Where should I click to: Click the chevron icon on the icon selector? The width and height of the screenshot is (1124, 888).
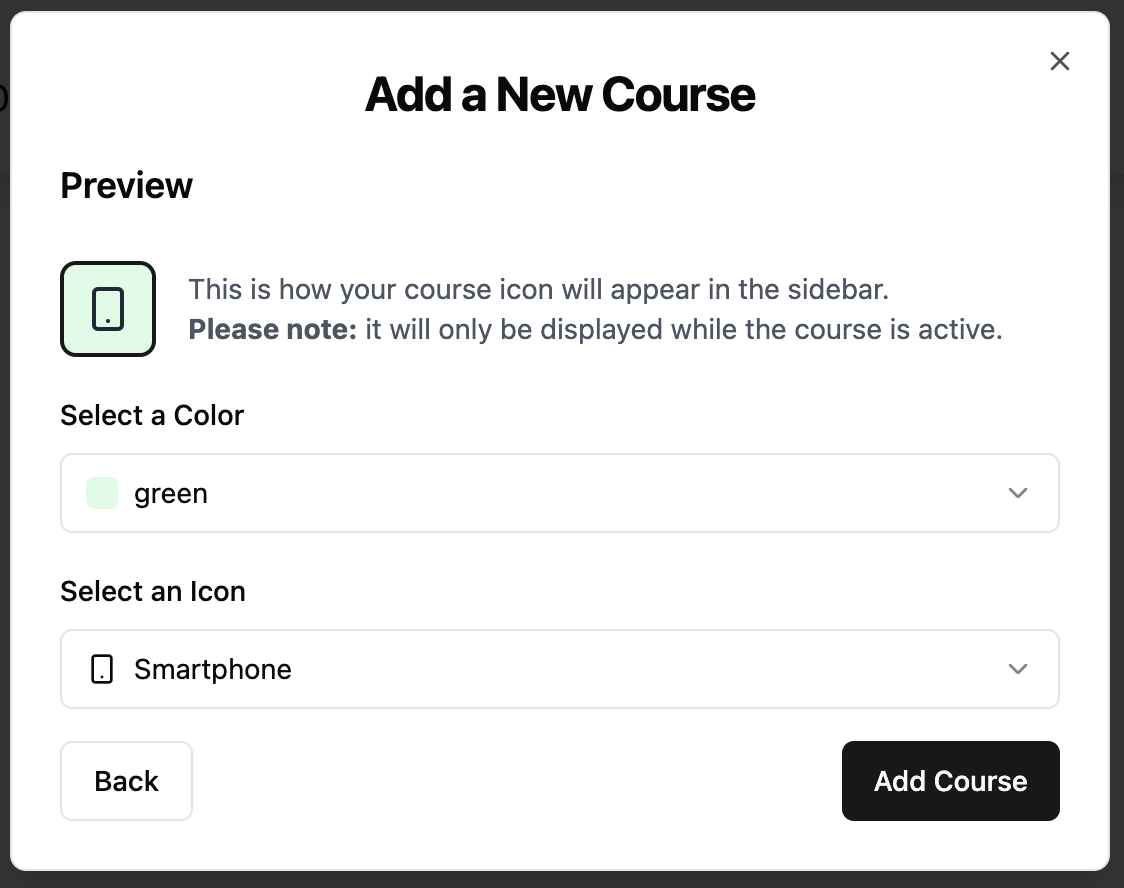coord(1018,669)
